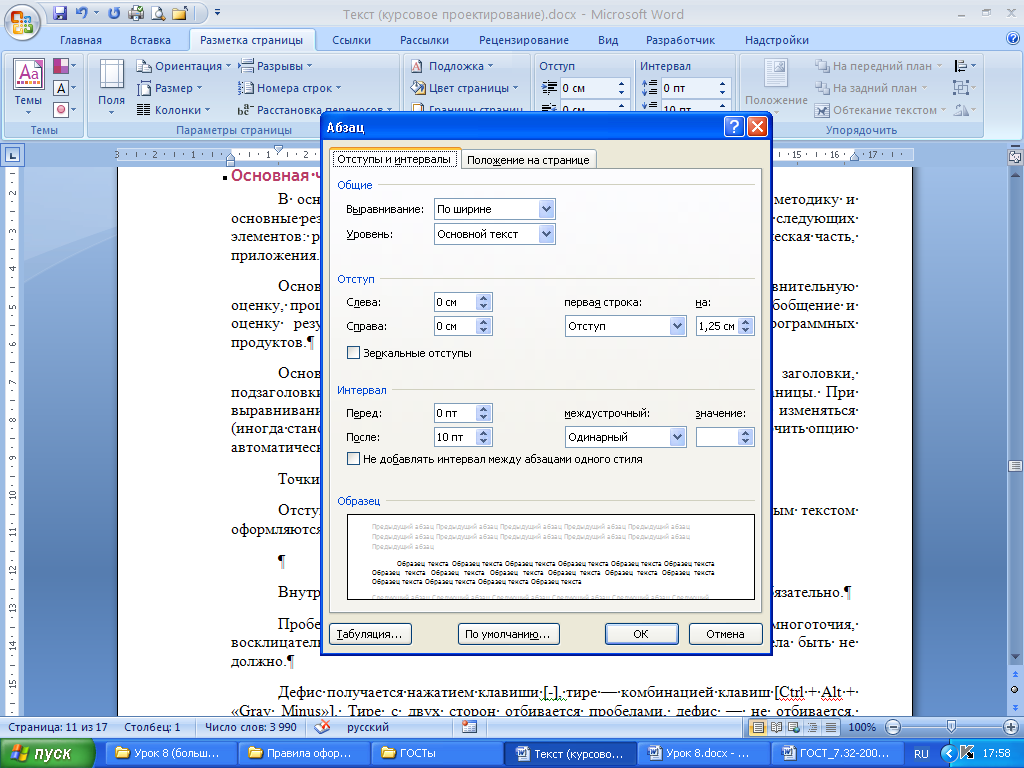This screenshot has width=1024, height=768.
Task: Open print preview icon in quick access toolbar
Action: [158, 12]
